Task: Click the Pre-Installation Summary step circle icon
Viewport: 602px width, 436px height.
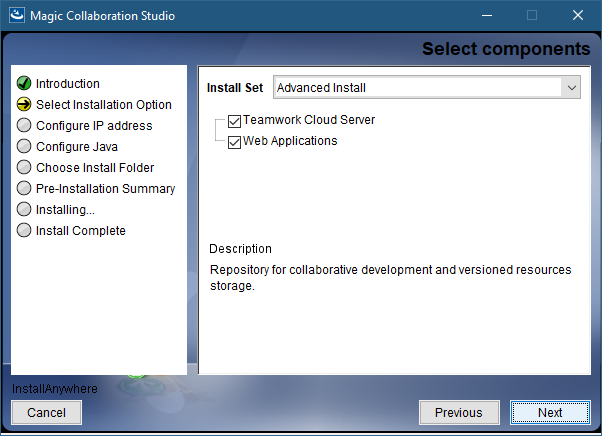Action: (x=24, y=189)
